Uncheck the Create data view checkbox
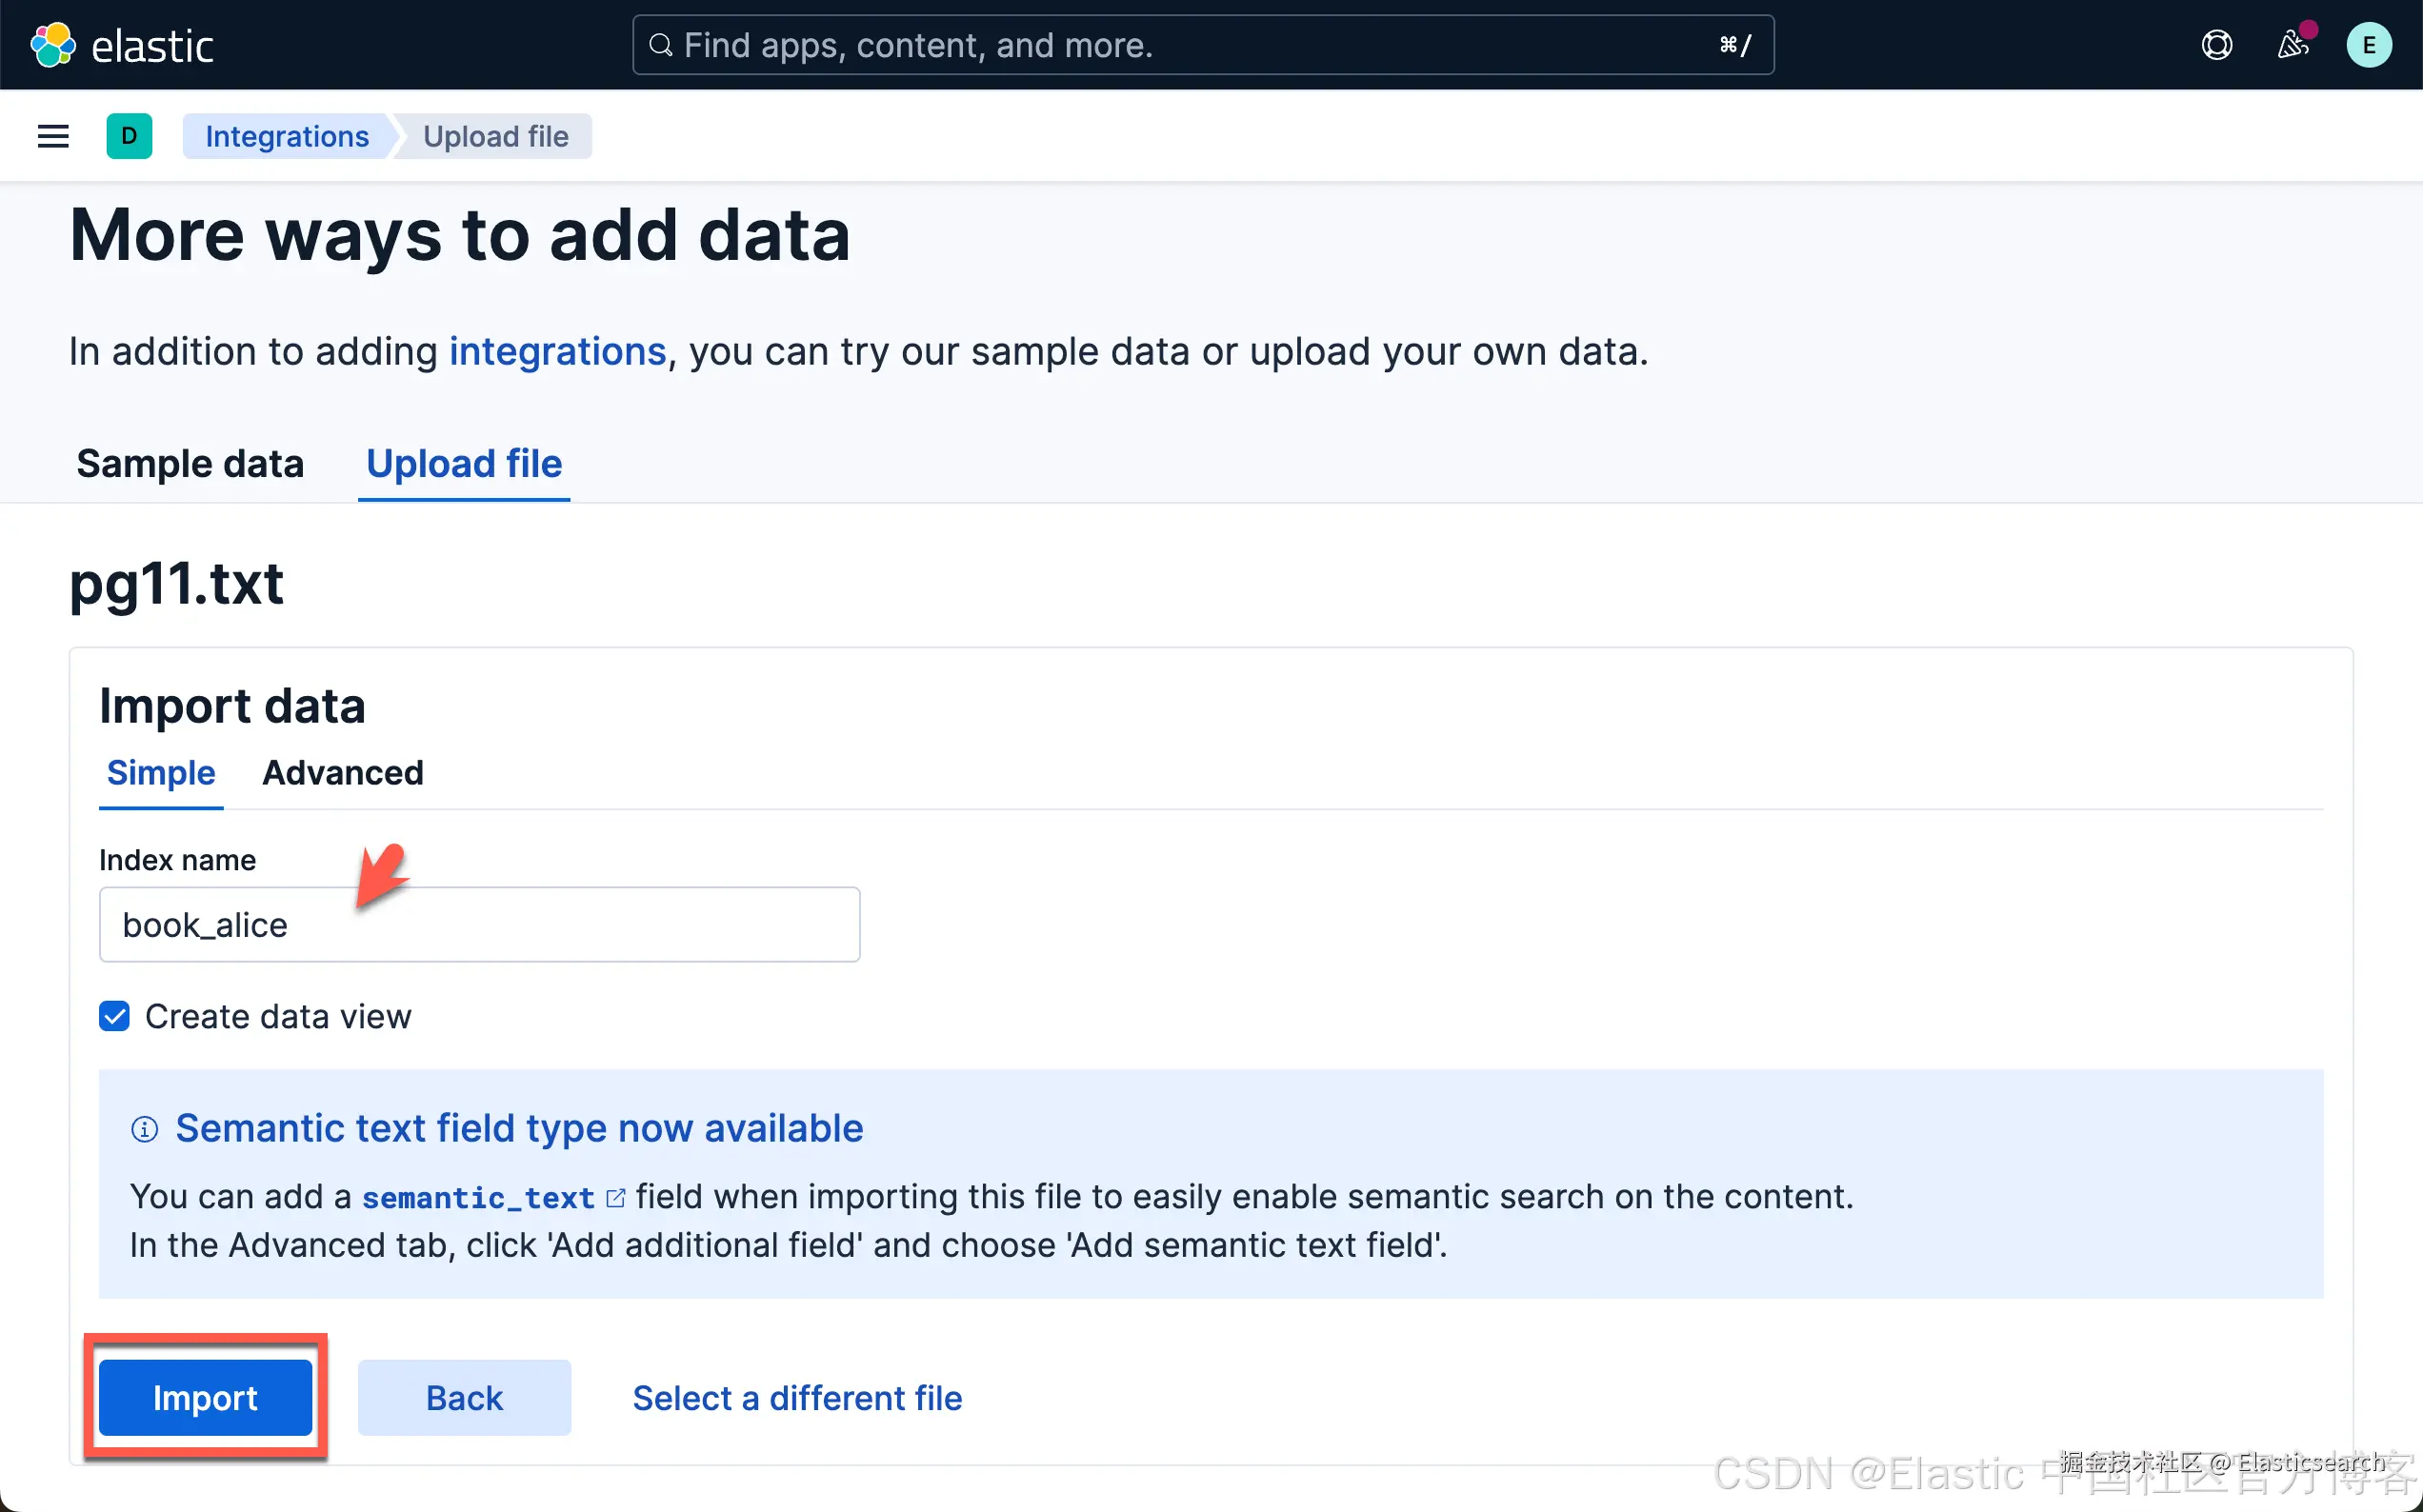This screenshot has height=1512, width=2423. point(115,1016)
